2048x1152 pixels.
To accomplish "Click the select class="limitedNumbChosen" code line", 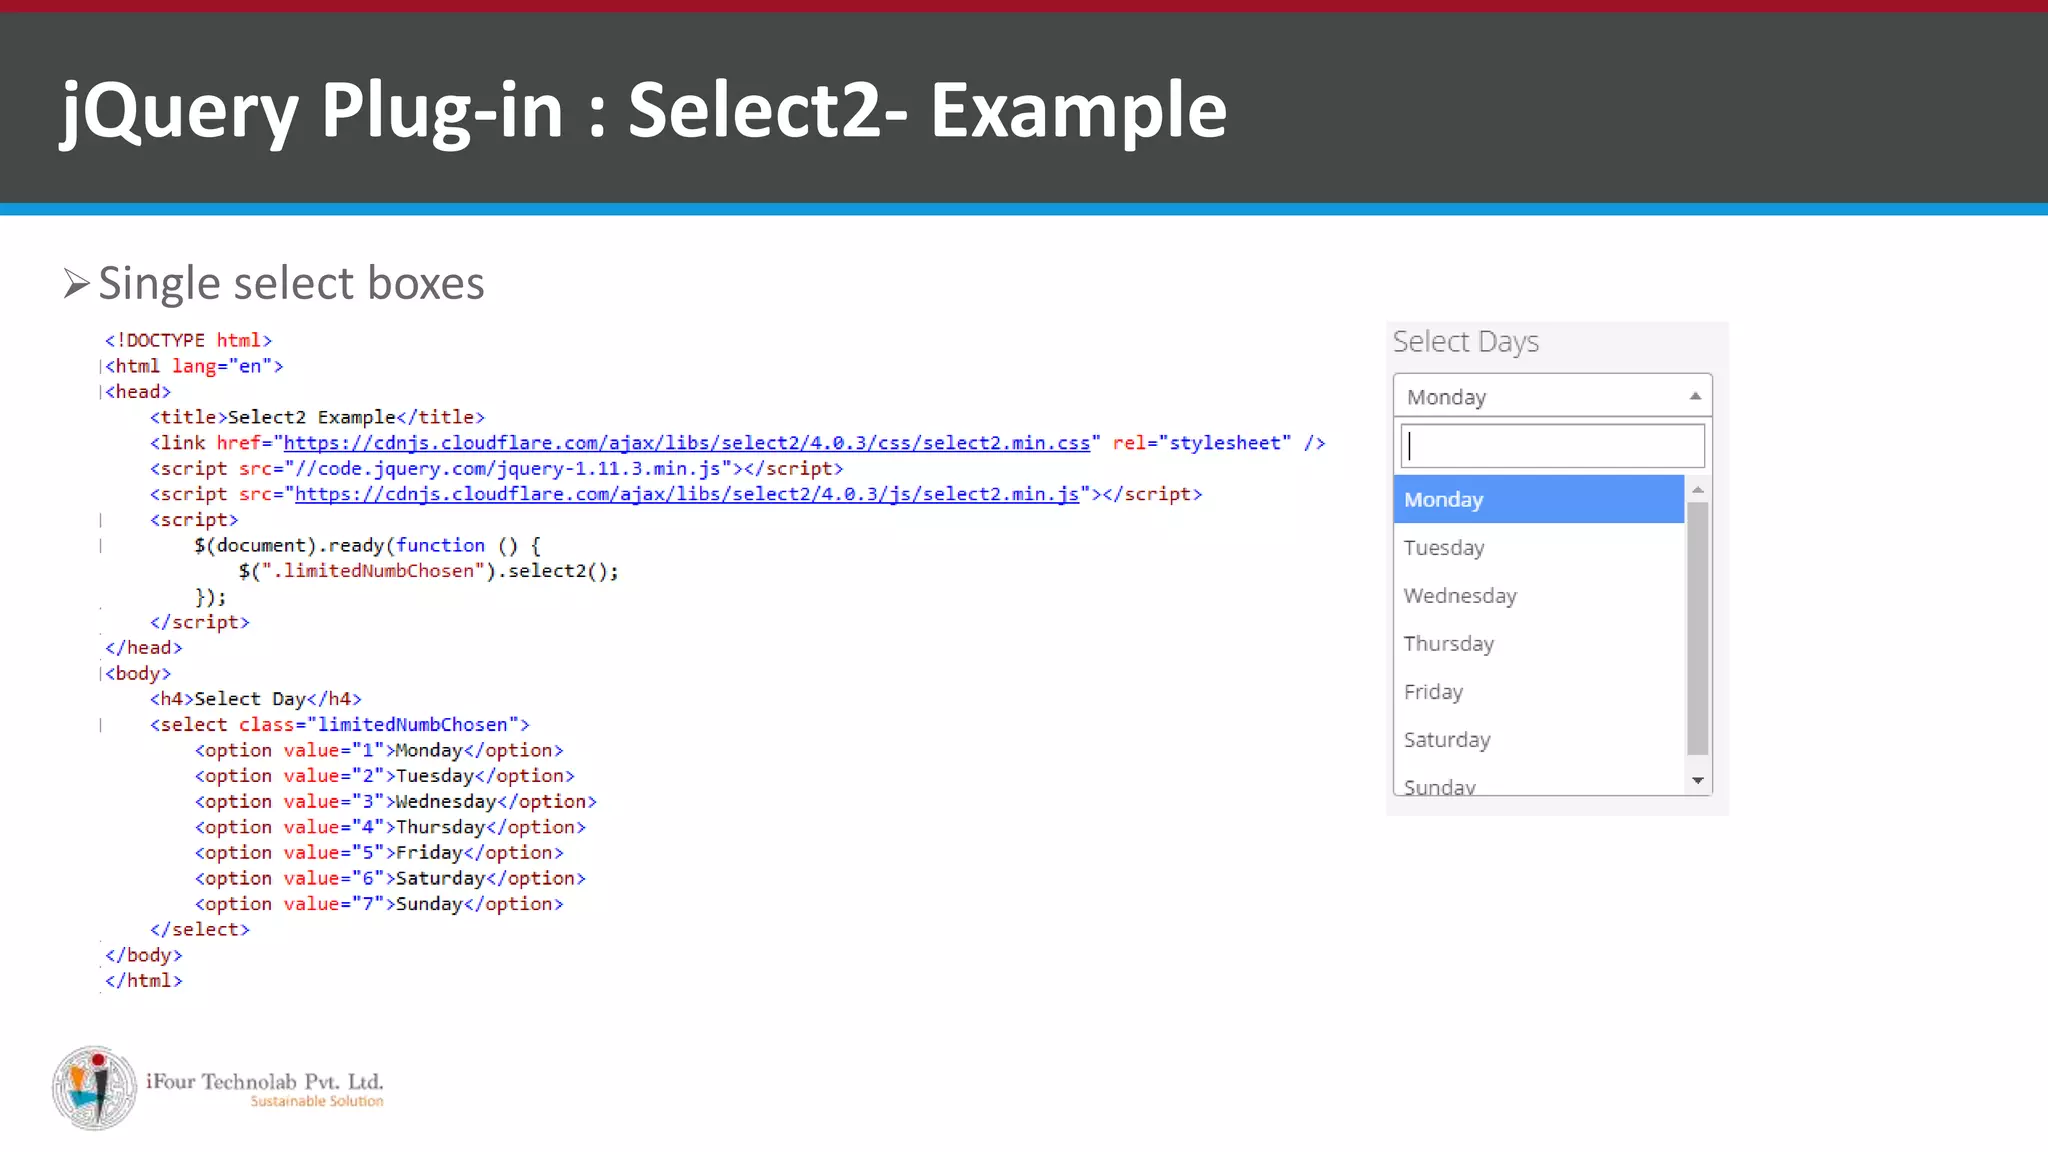I will 339,725.
